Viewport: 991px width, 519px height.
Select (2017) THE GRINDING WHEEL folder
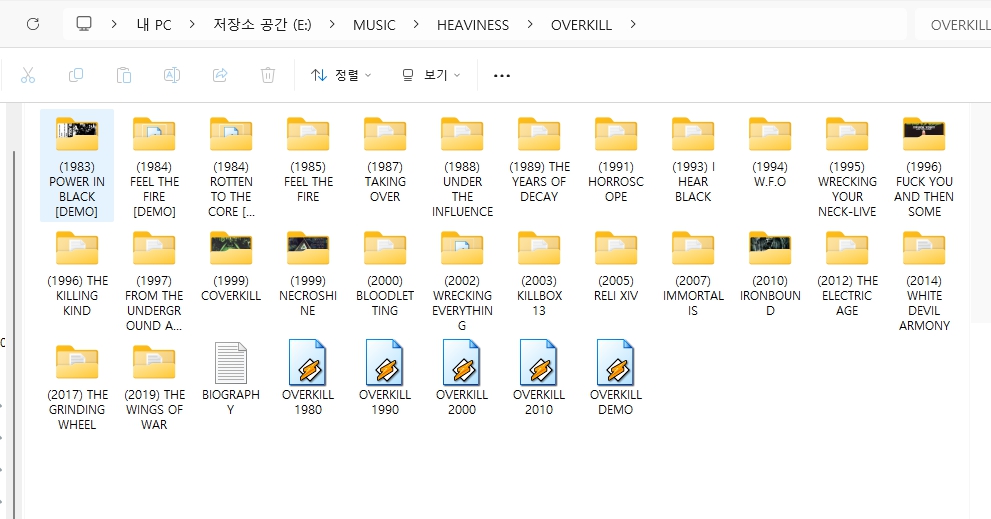pos(77,386)
